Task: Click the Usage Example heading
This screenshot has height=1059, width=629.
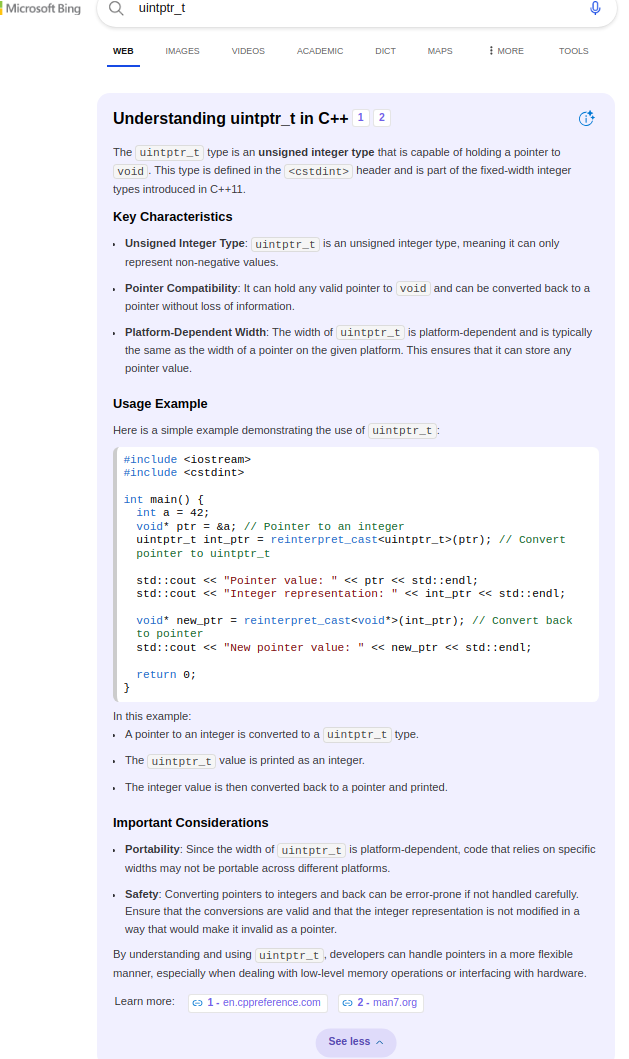Action: point(160,404)
